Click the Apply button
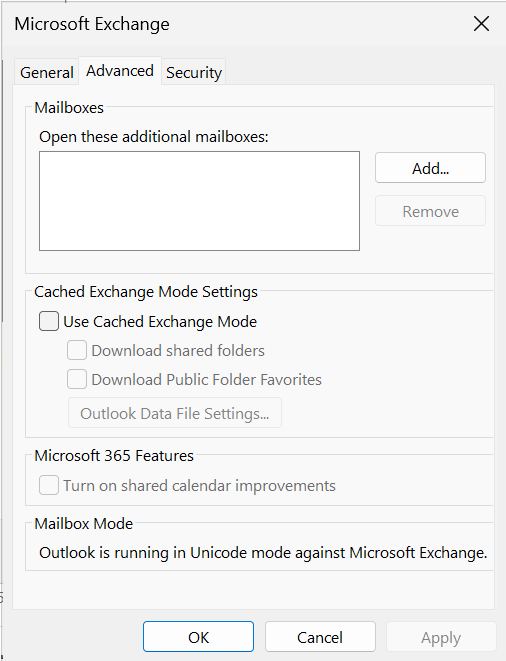This screenshot has width=506, height=661. [x=441, y=637]
